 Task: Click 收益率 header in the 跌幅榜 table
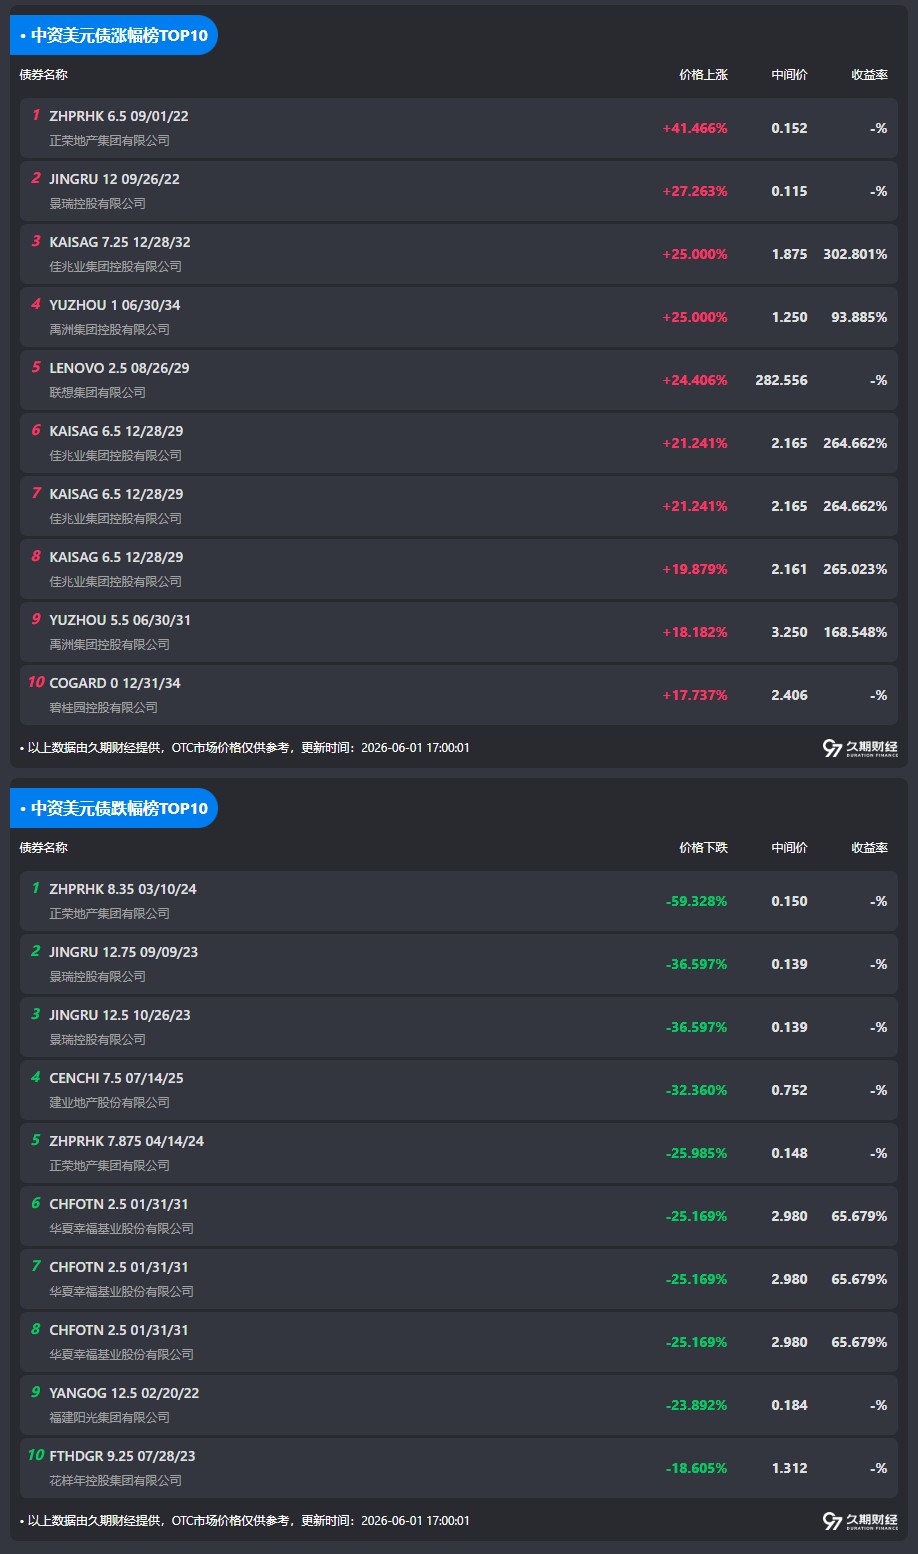pyautogui.click(x=869, y=848)
